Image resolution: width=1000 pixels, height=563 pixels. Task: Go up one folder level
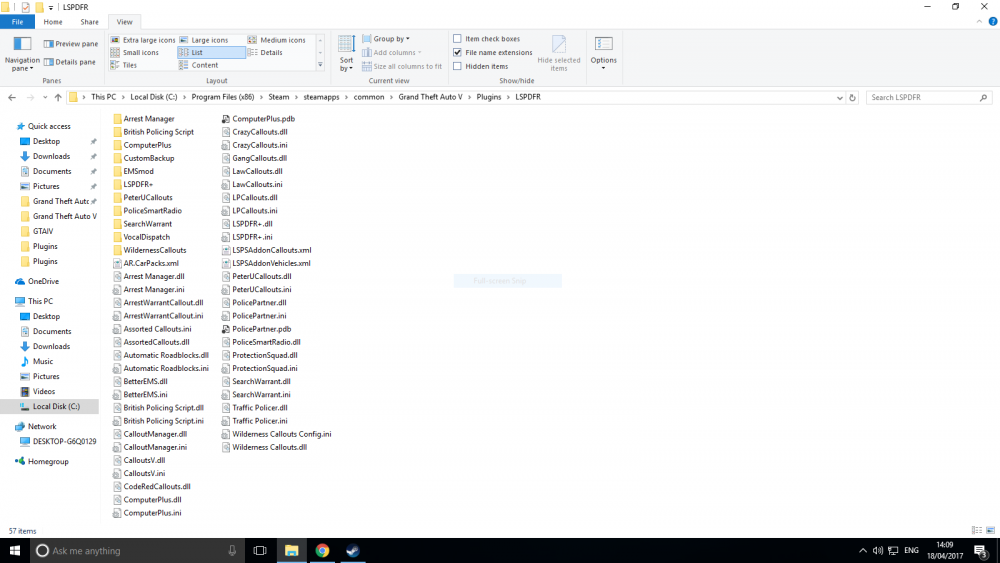pos(58,98)
